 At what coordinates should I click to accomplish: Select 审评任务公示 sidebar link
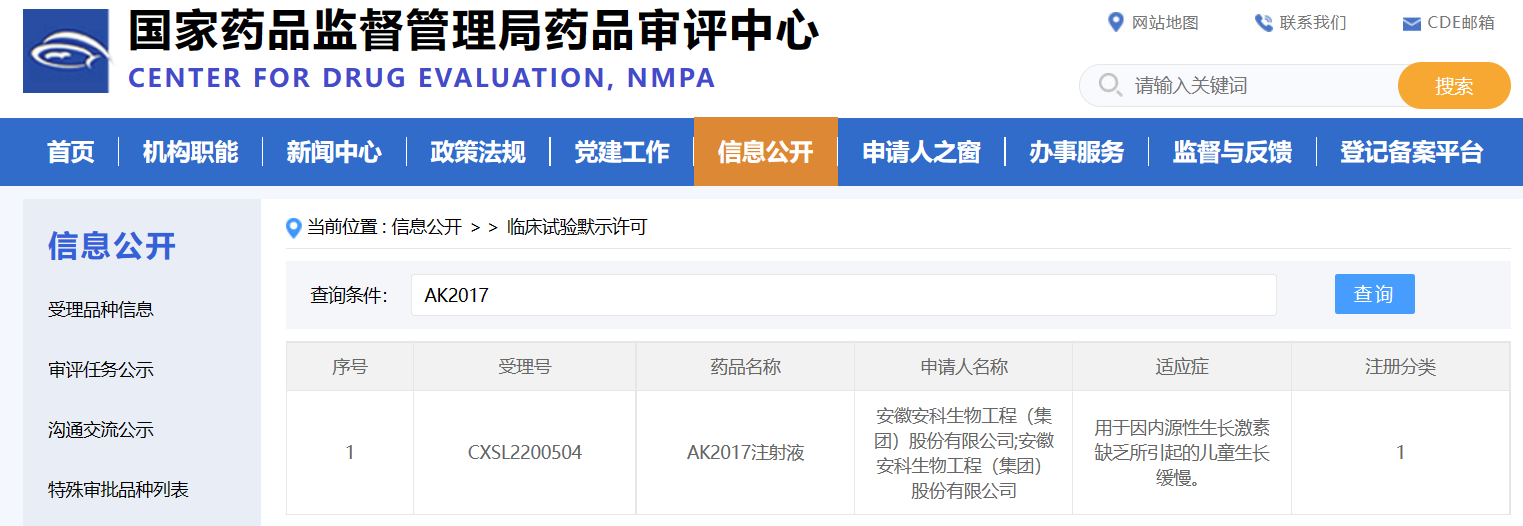click(x=101, y=370)
